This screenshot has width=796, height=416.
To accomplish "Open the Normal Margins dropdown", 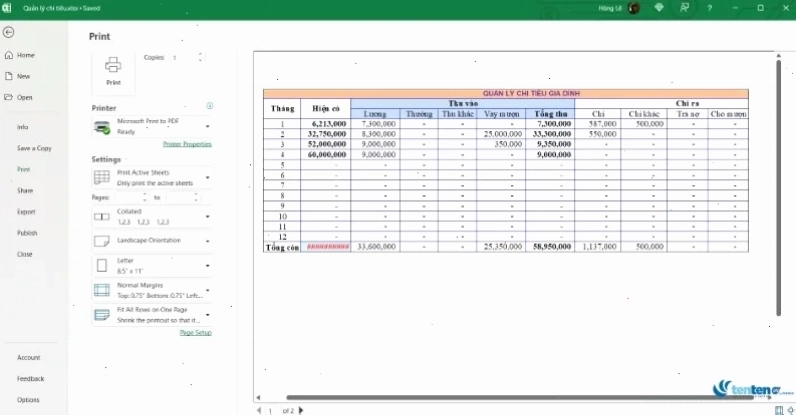I will (x=152, y=291).
